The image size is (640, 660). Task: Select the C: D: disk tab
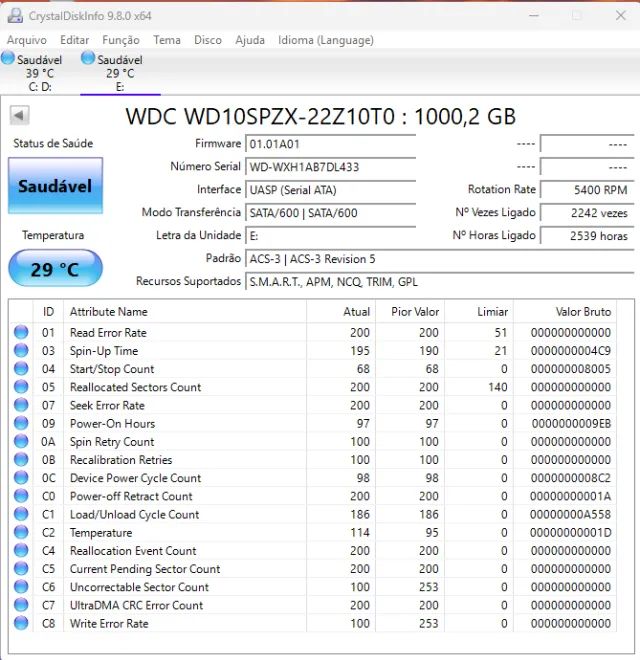click(40, 72)
